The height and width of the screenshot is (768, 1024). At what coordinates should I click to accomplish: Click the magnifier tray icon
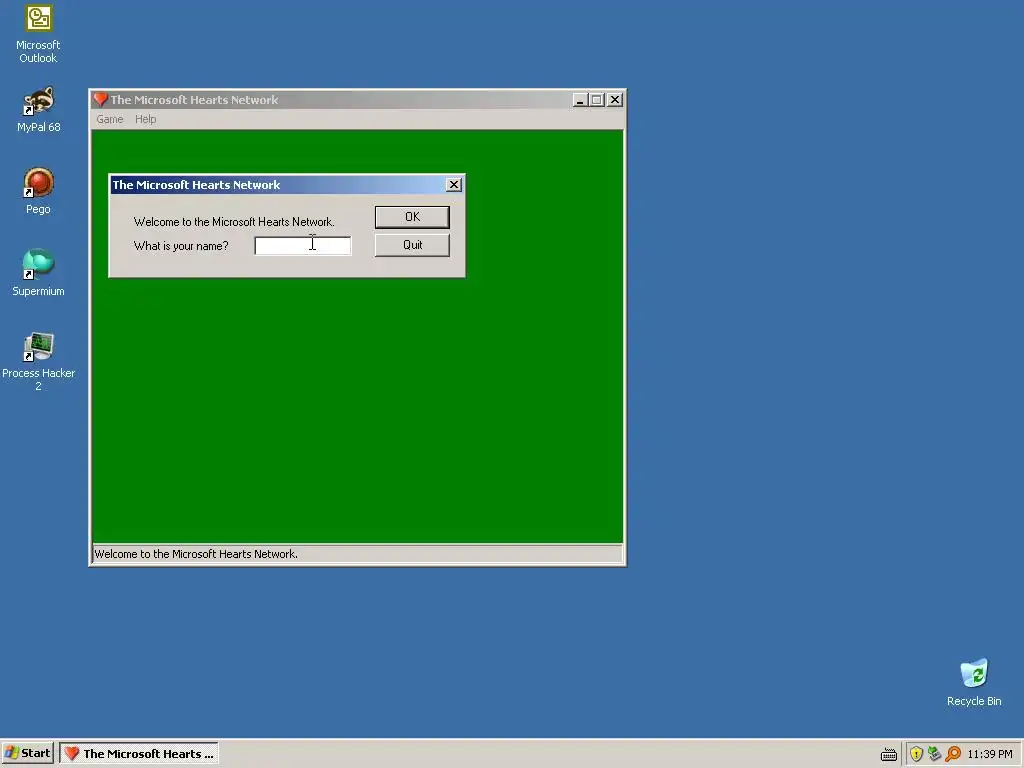tap(953, 754)
